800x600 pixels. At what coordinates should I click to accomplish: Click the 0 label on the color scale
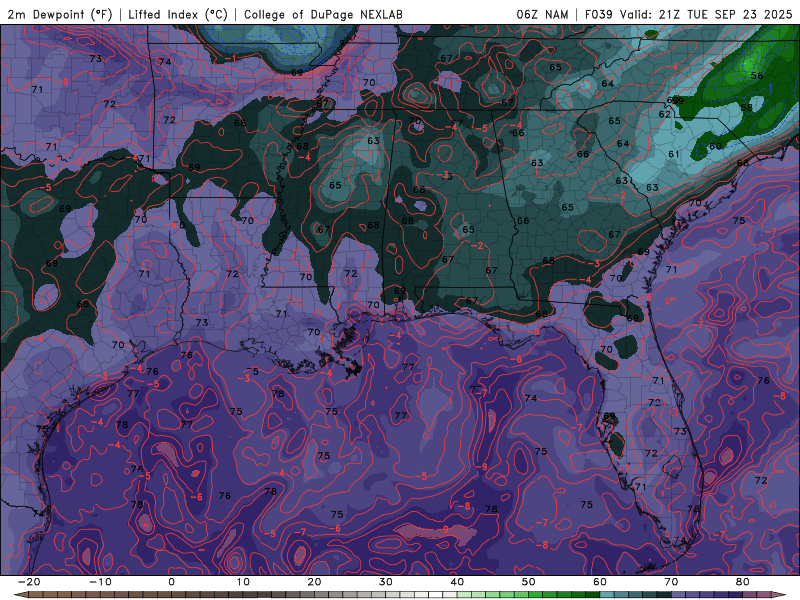(171, 582)
